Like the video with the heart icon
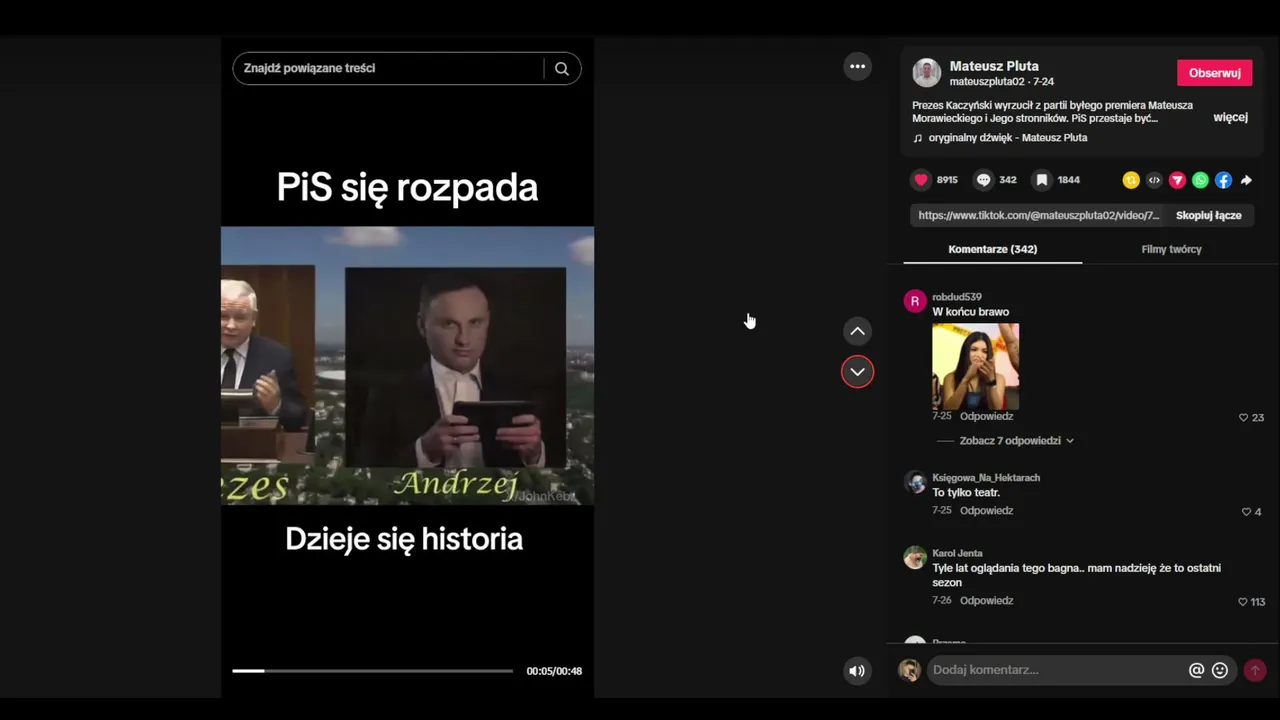 pos(921,180)
